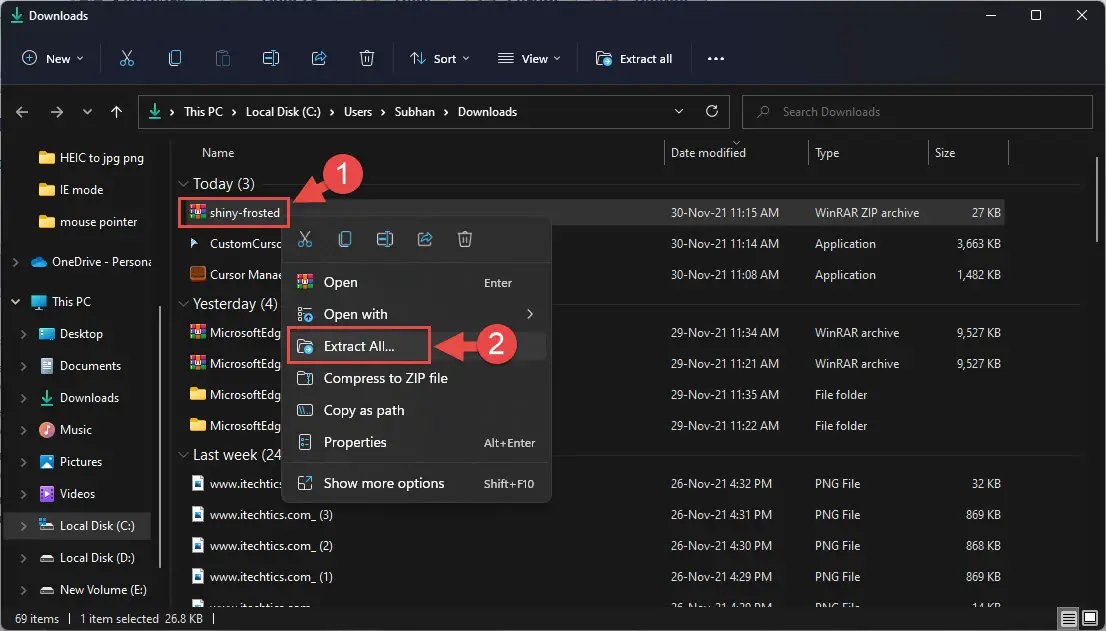Viewport: 1106px width, 631px height.
Task: Refresh the Downloads folder
Action: [x=712, y=111]
